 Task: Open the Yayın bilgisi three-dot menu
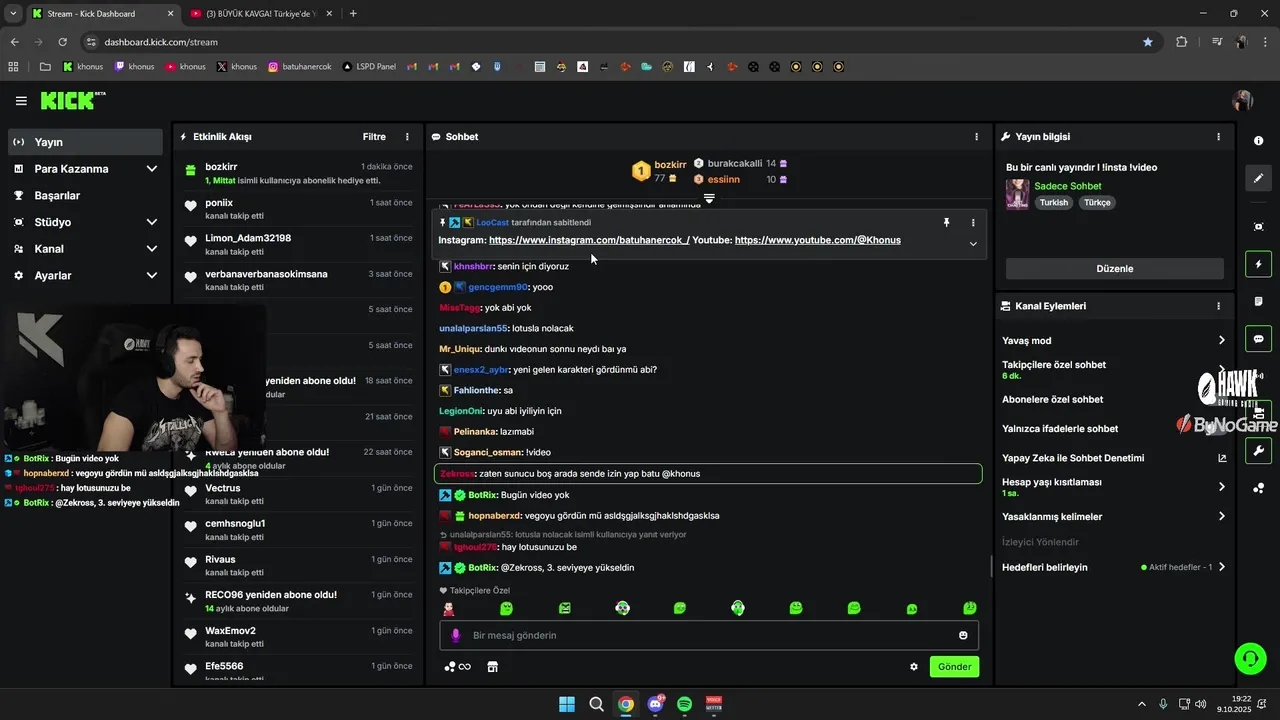(x=1218, y=137)
